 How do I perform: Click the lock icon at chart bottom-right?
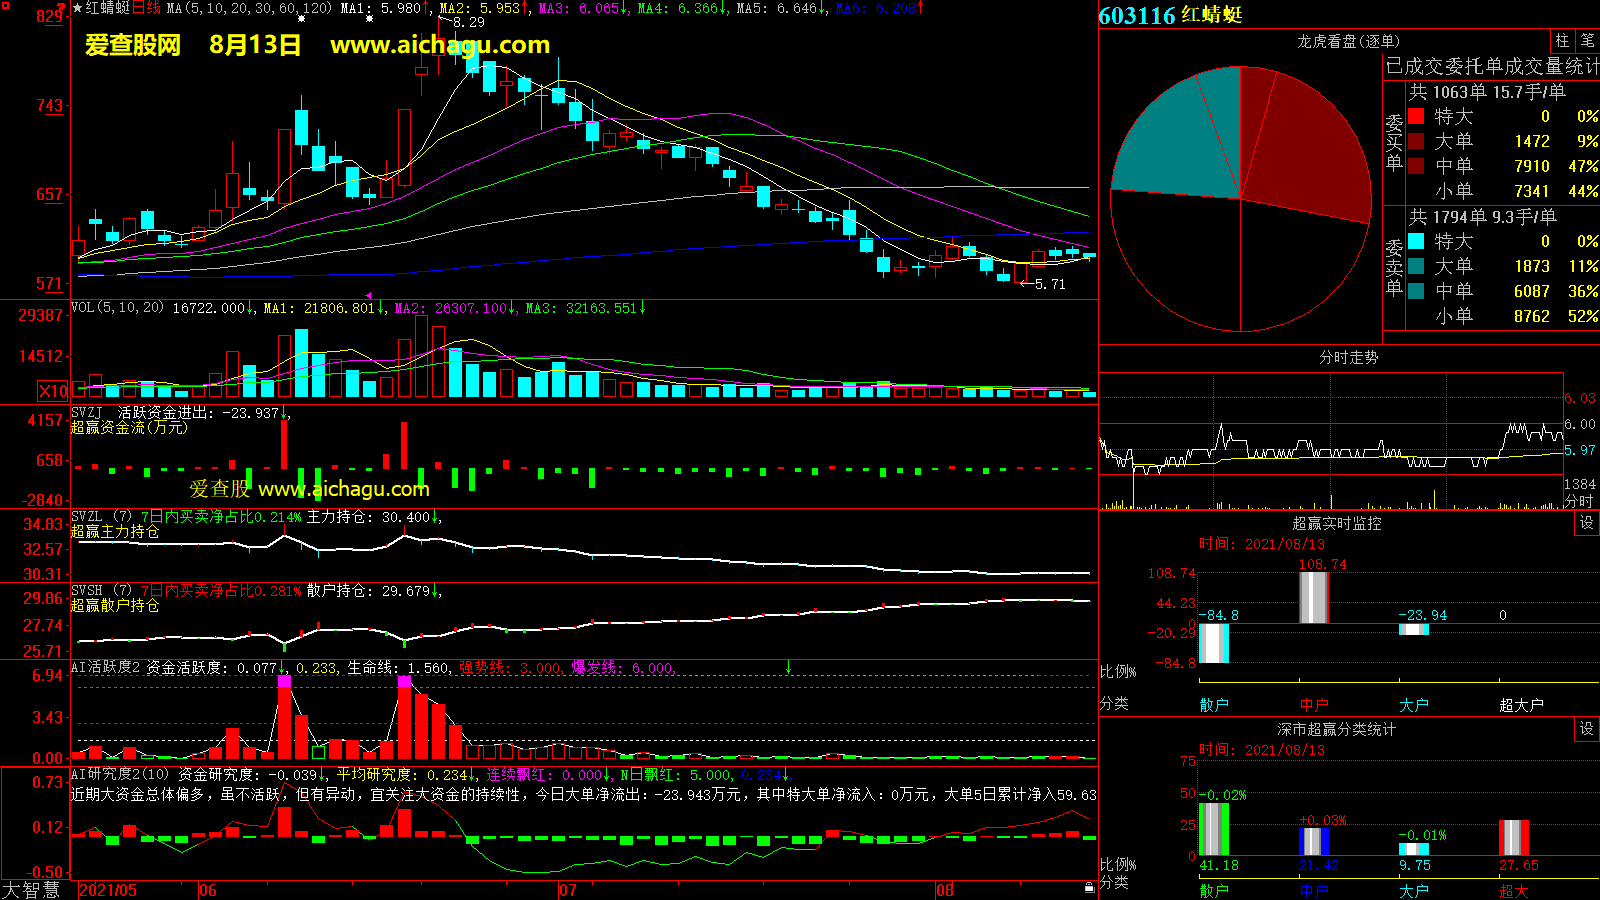tap(1089, 888)
